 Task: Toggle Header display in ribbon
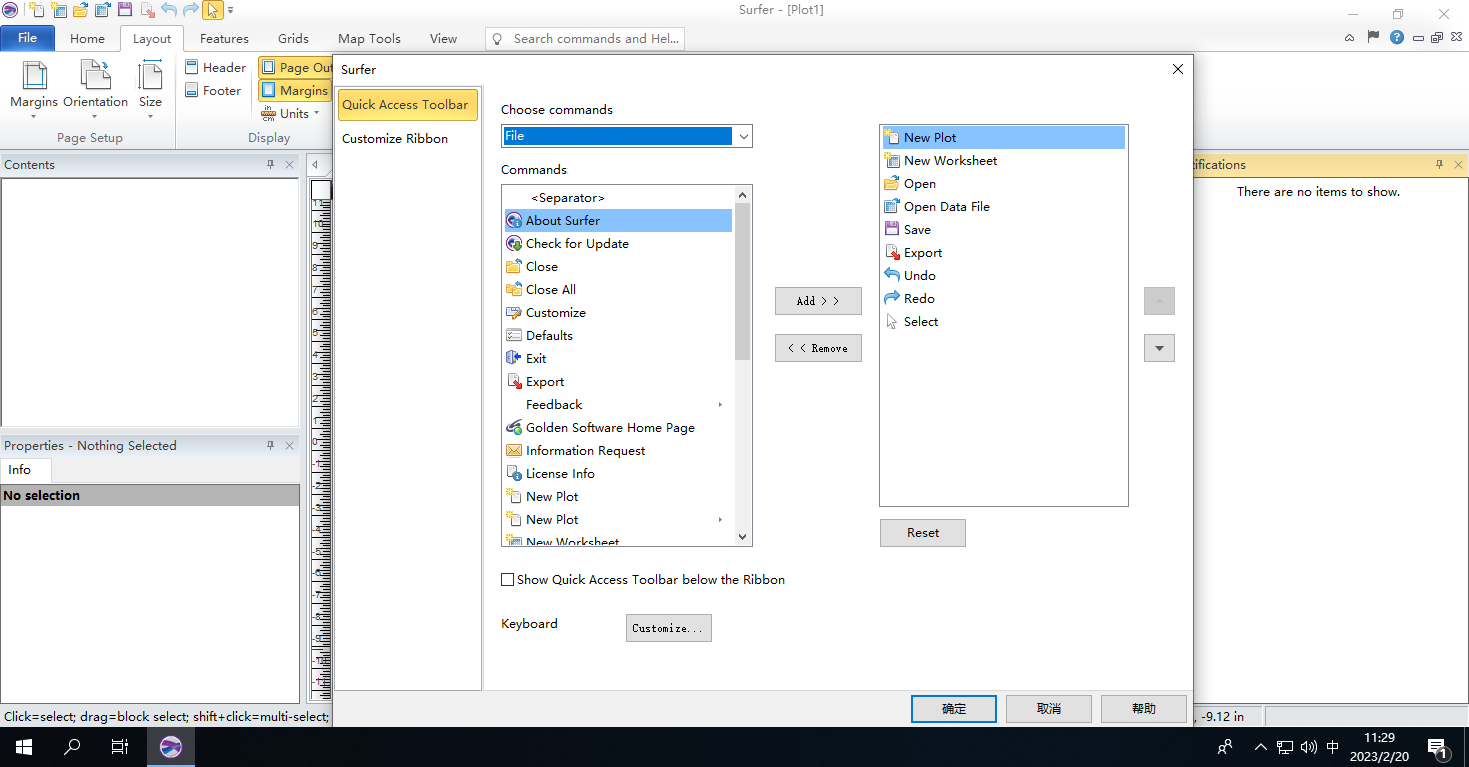pos(215,67)
